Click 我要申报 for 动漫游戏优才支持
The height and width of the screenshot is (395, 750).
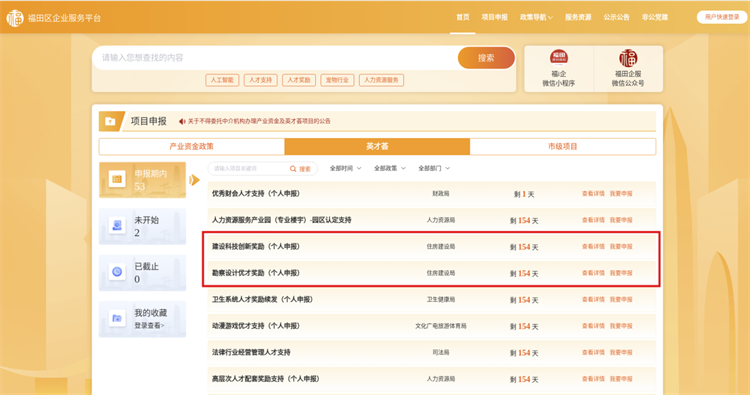pyautogui.click(x=621, y=326)
